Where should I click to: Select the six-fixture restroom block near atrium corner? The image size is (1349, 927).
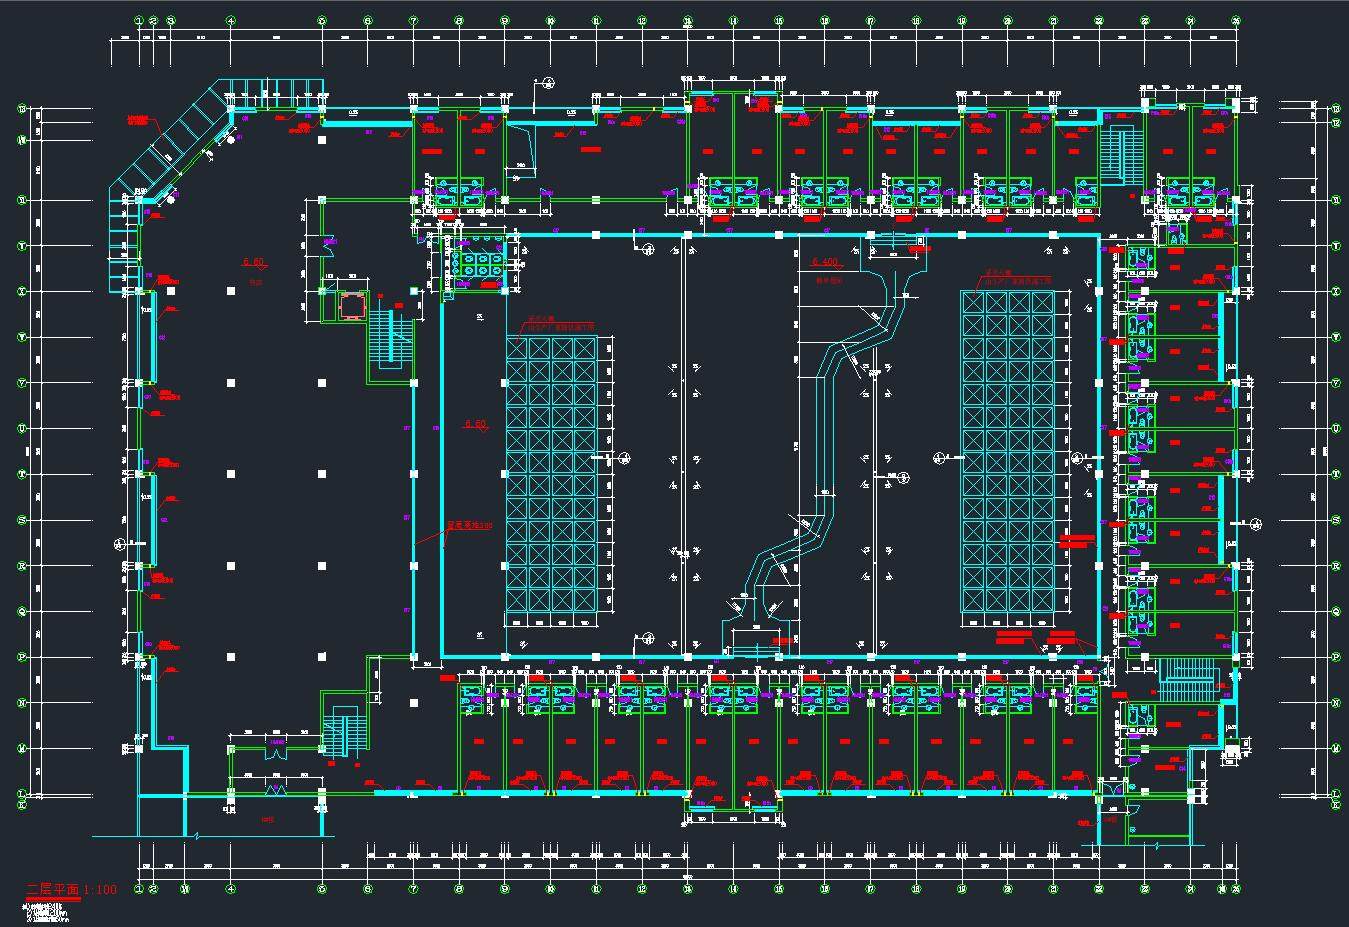(478, 263)
